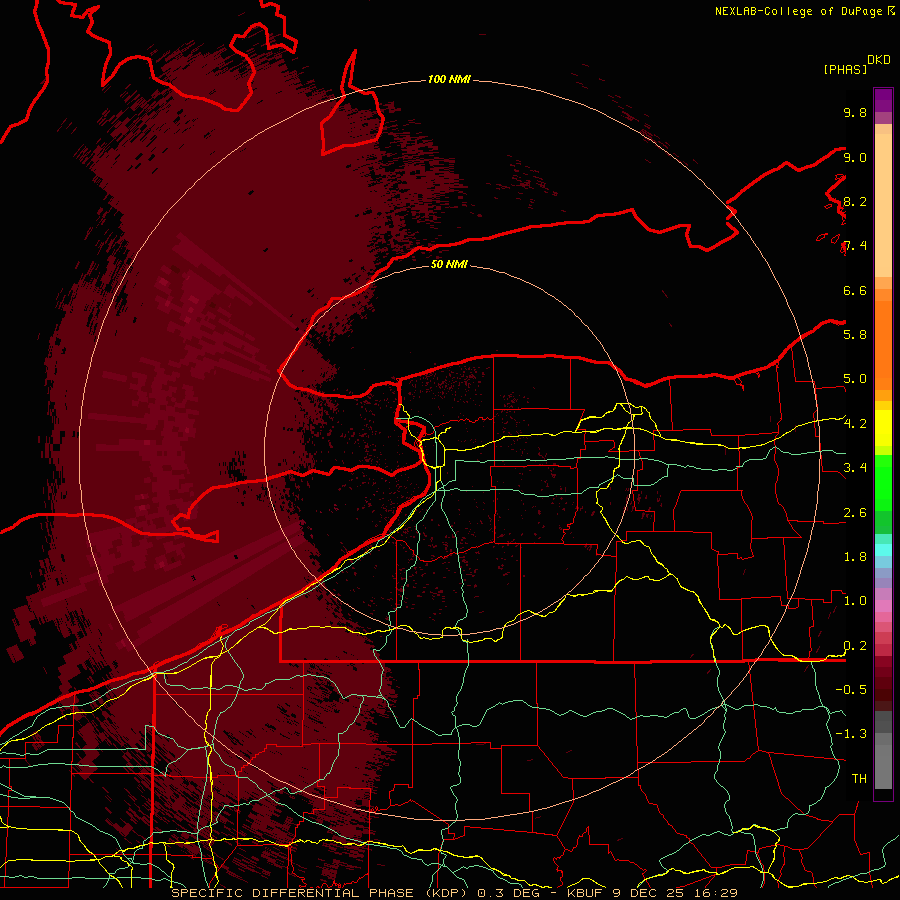Pick the purple top color bar segment

(883, 100)
